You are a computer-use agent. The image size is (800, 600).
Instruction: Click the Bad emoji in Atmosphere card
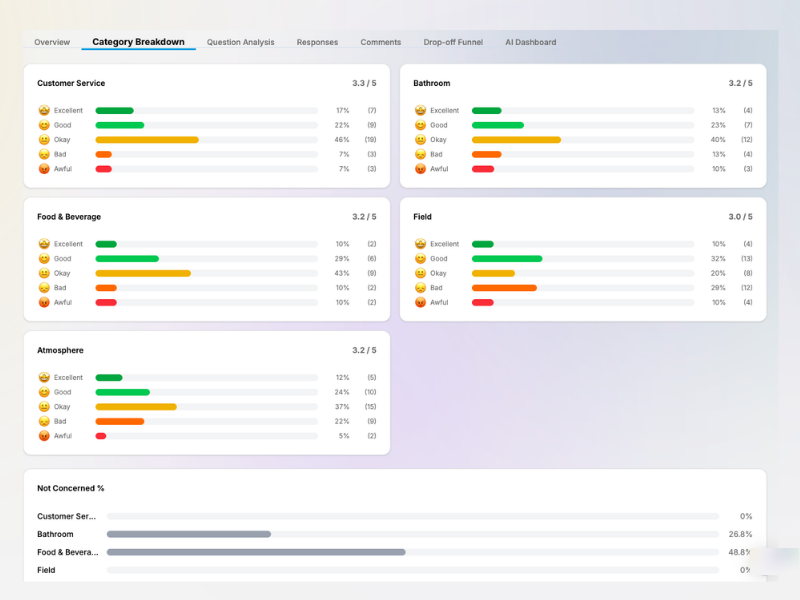44,421
